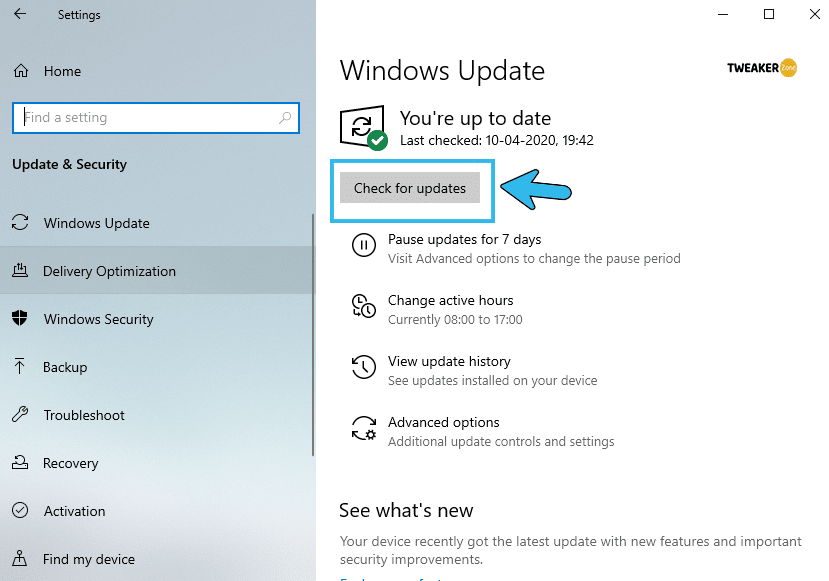The image size is (829, 581).
Task: Click 'See updates installed on your device' text
Action: point(493,381)
